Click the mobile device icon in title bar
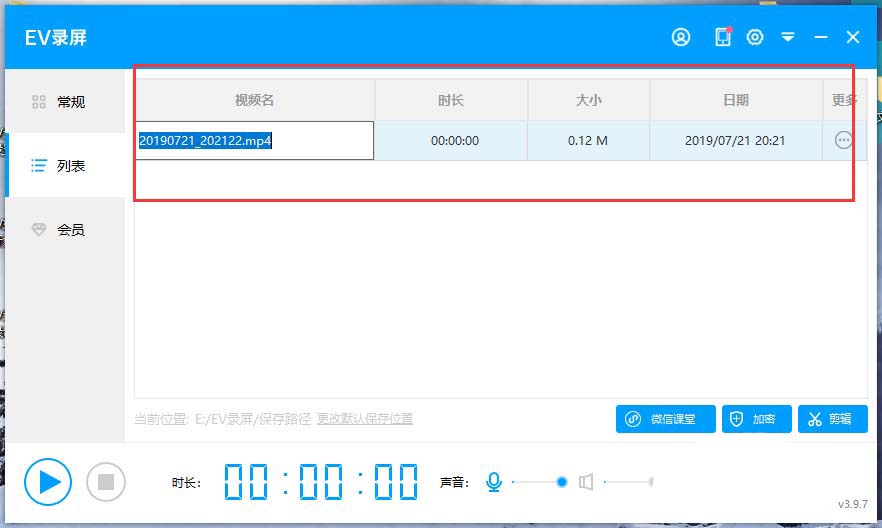 point(722,37)
